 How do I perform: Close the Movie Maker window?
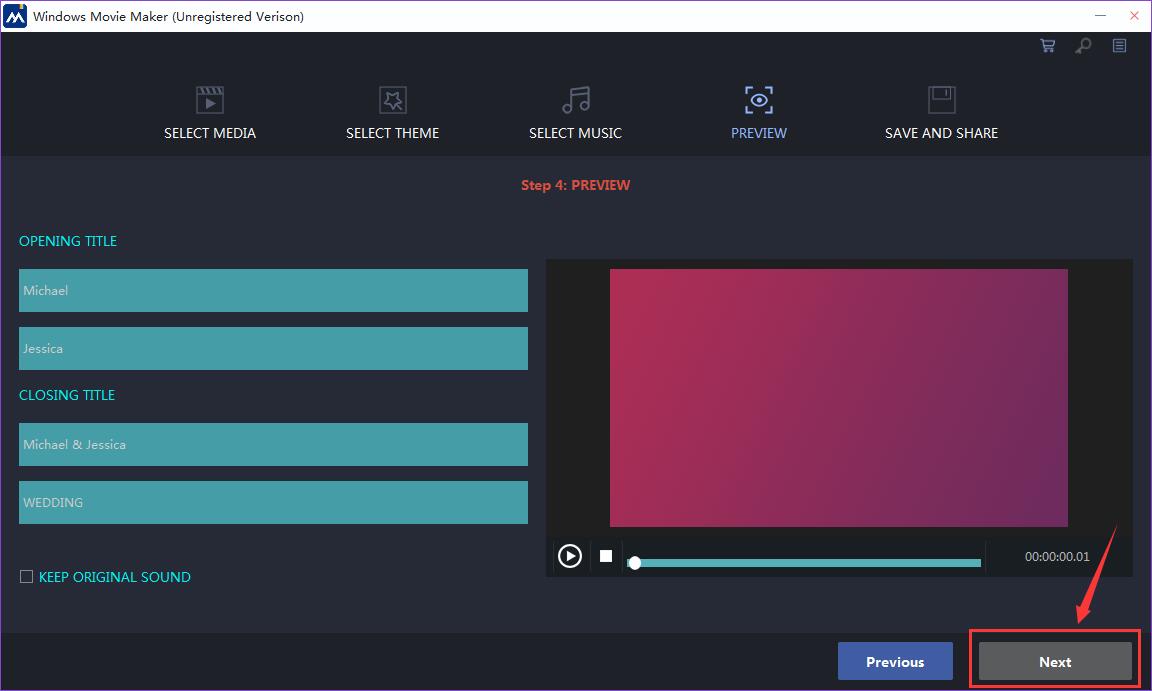tap(1134, 15)
